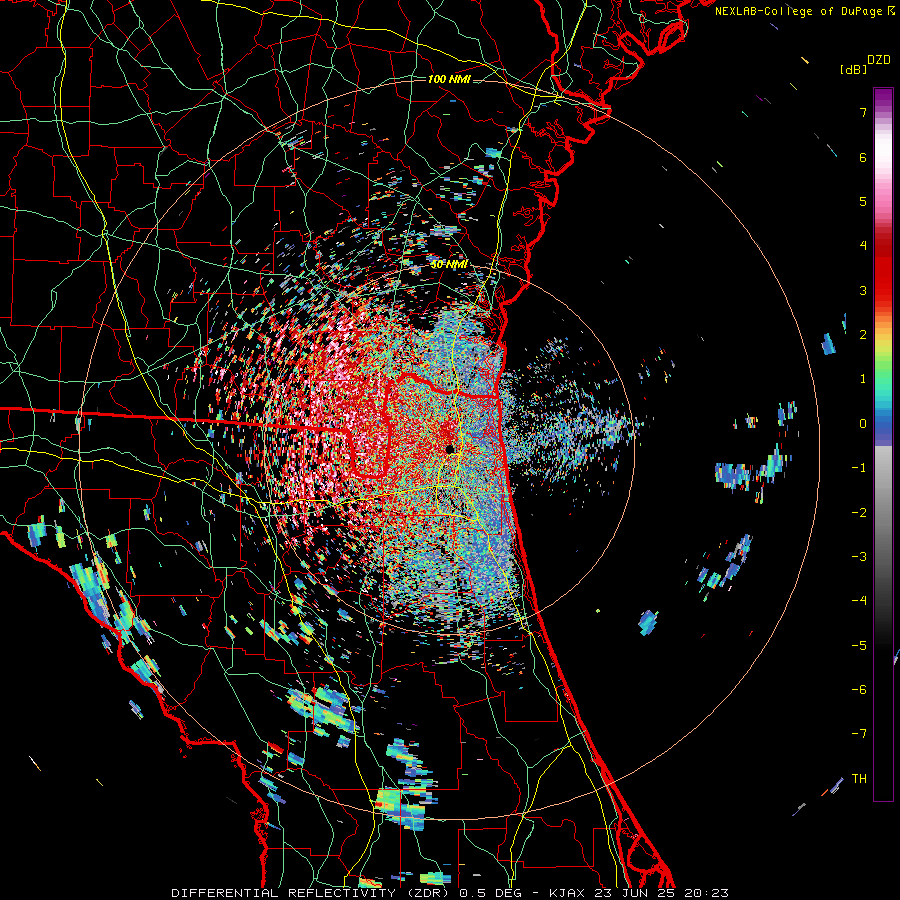The width and height of the screenshot is (900, 900).
Task: Click the 1 value on the color scale
Action: 863,379
